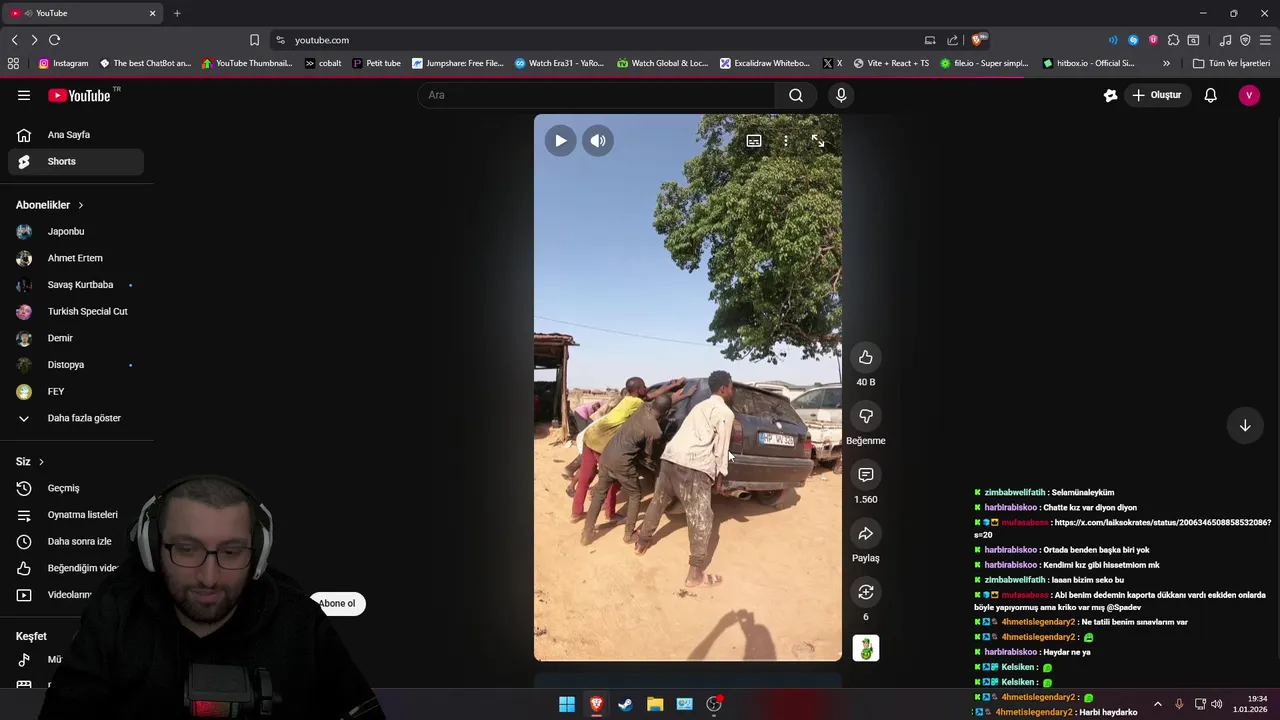Open File Explorer from taskbar
Viewport: 1280px width, 720px height.
tap(655, 704)
